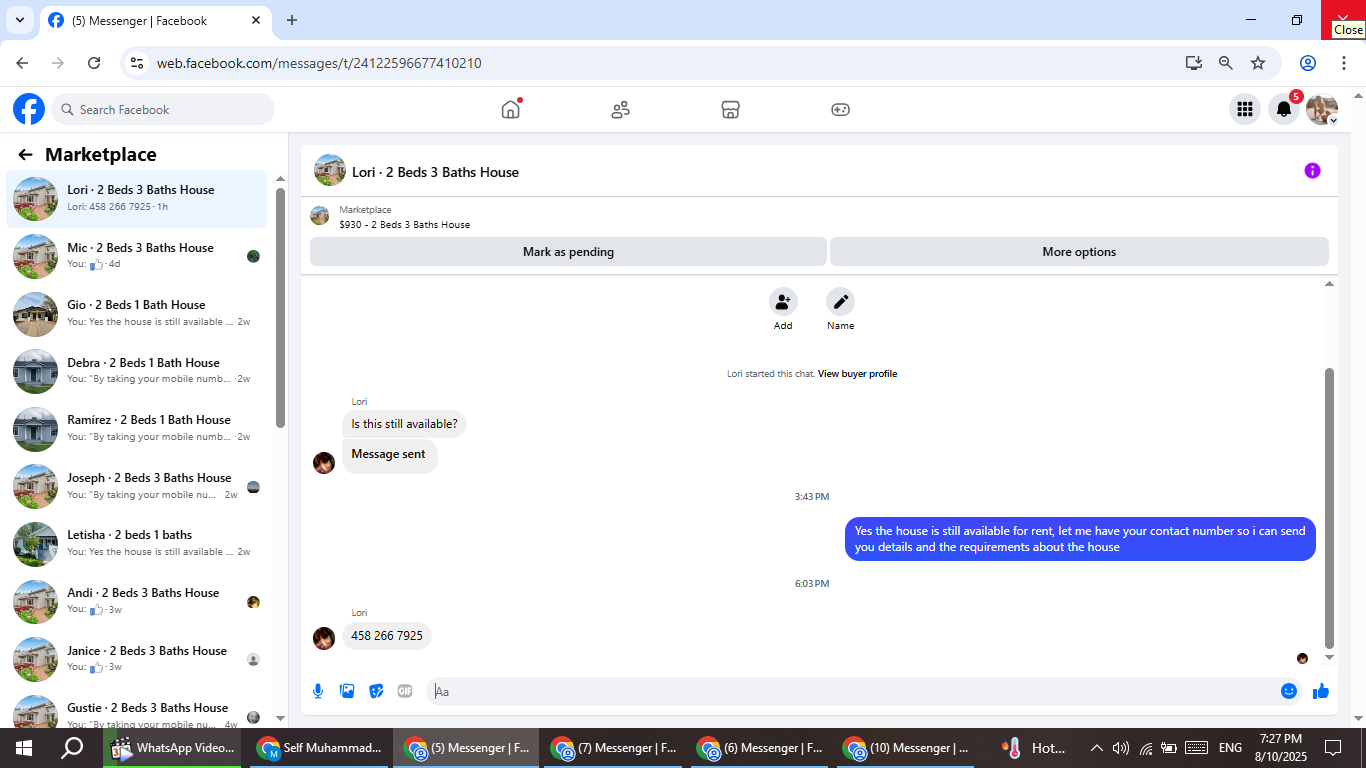Click the chat header house thumbnail
Screen dimensions: 1366x768
[x=330, y=171]
